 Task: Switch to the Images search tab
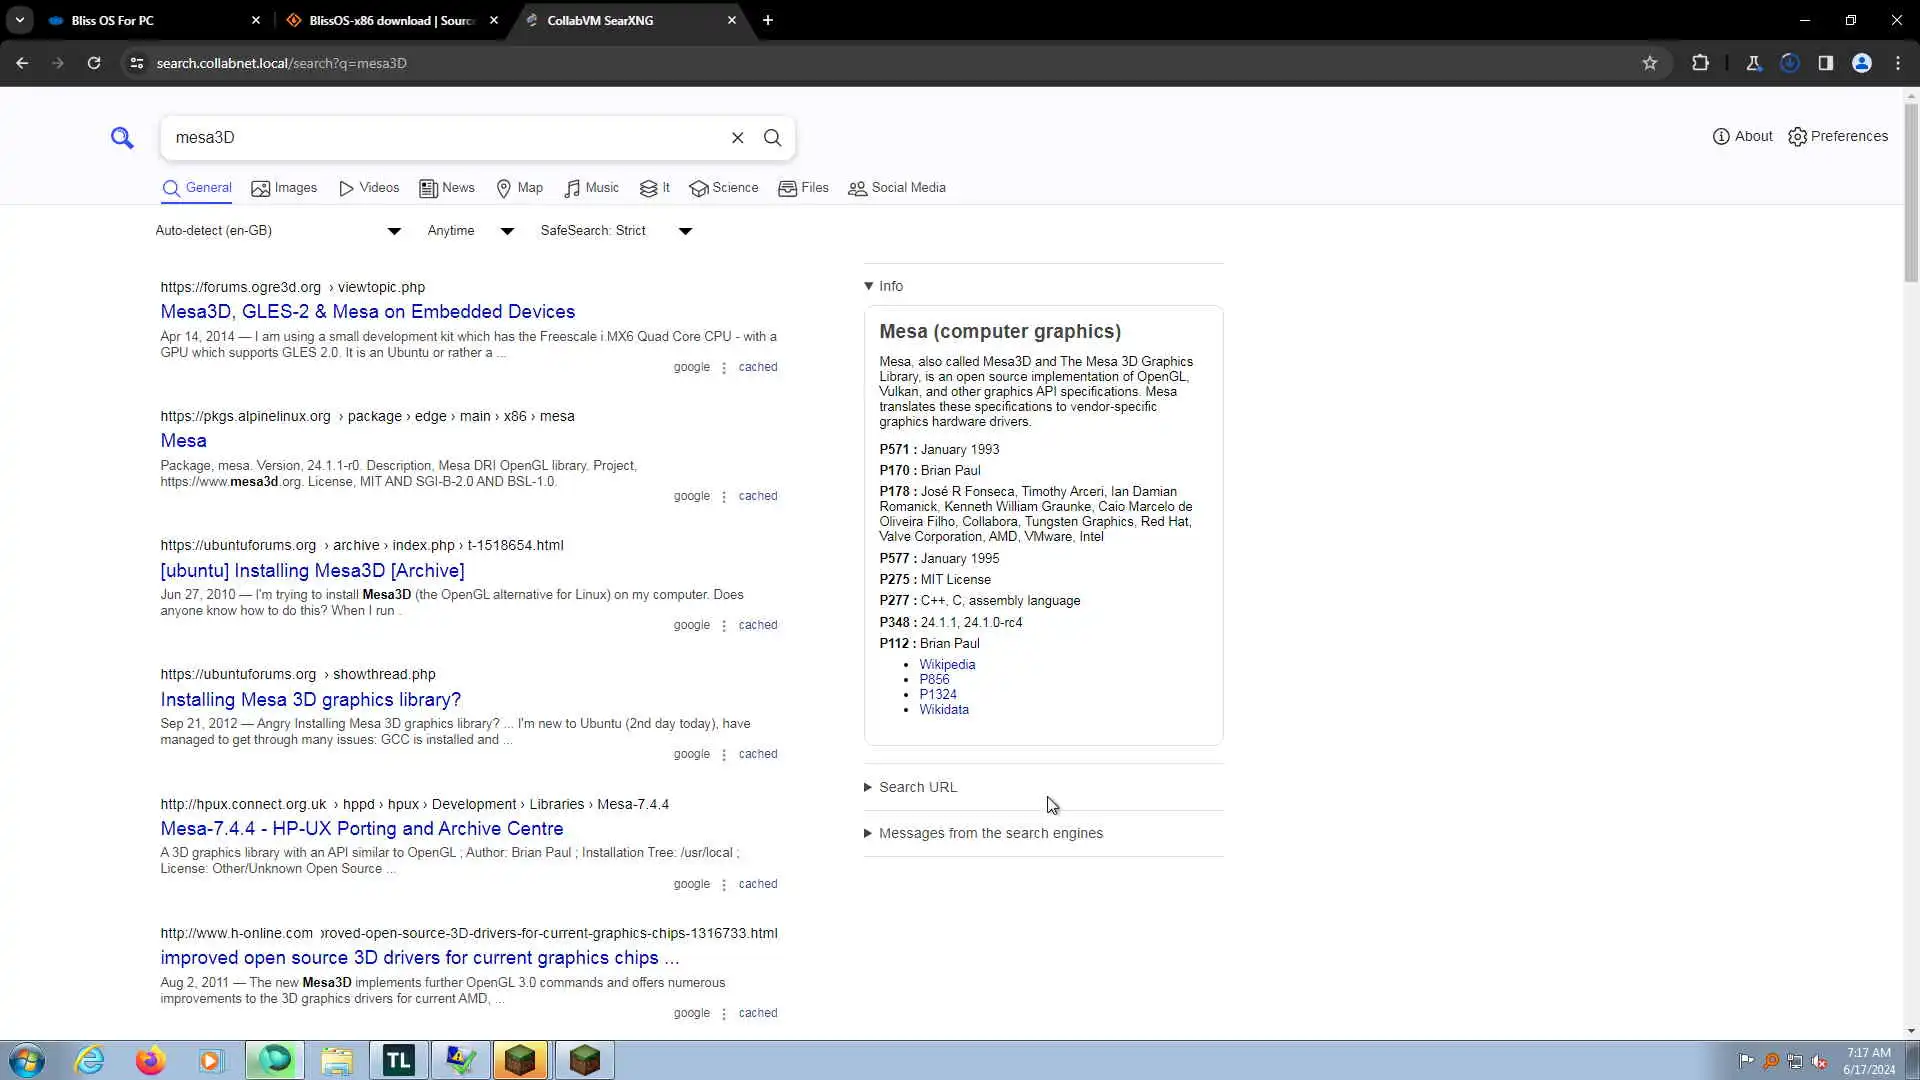tap(284, 188)
